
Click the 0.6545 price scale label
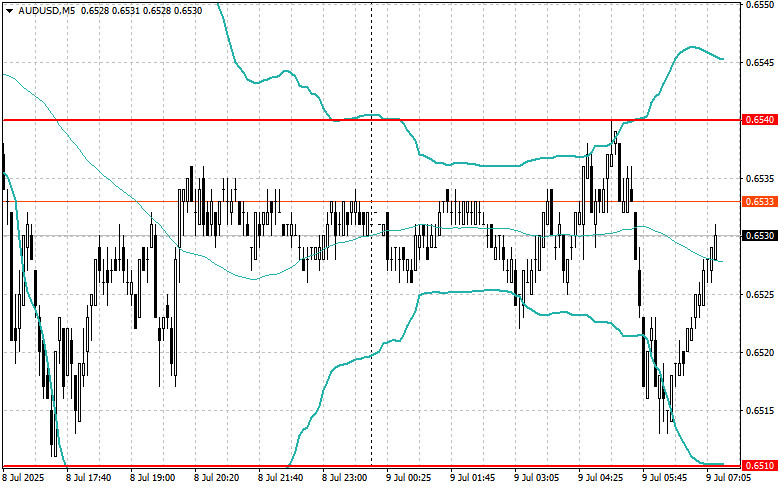[x=760, y=63]
